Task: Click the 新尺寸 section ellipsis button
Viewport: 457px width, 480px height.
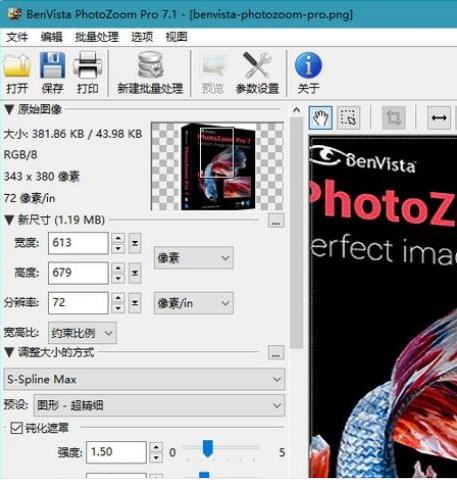Action: point(276,220)
